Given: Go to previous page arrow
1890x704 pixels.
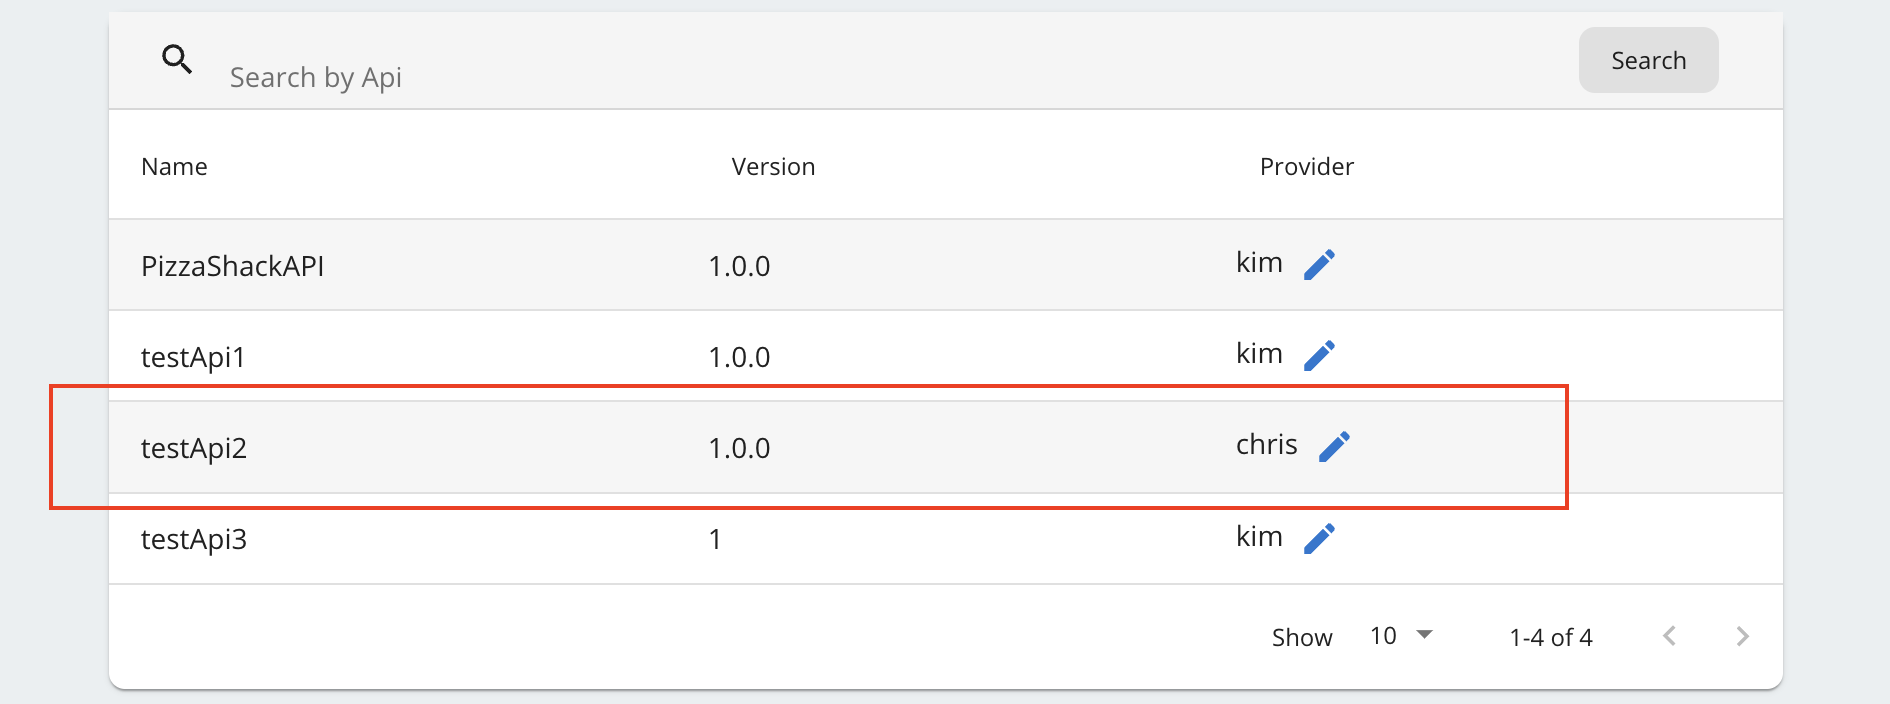Looking at the screenshot, I should pyautogui.click(x=1669, y=636).
